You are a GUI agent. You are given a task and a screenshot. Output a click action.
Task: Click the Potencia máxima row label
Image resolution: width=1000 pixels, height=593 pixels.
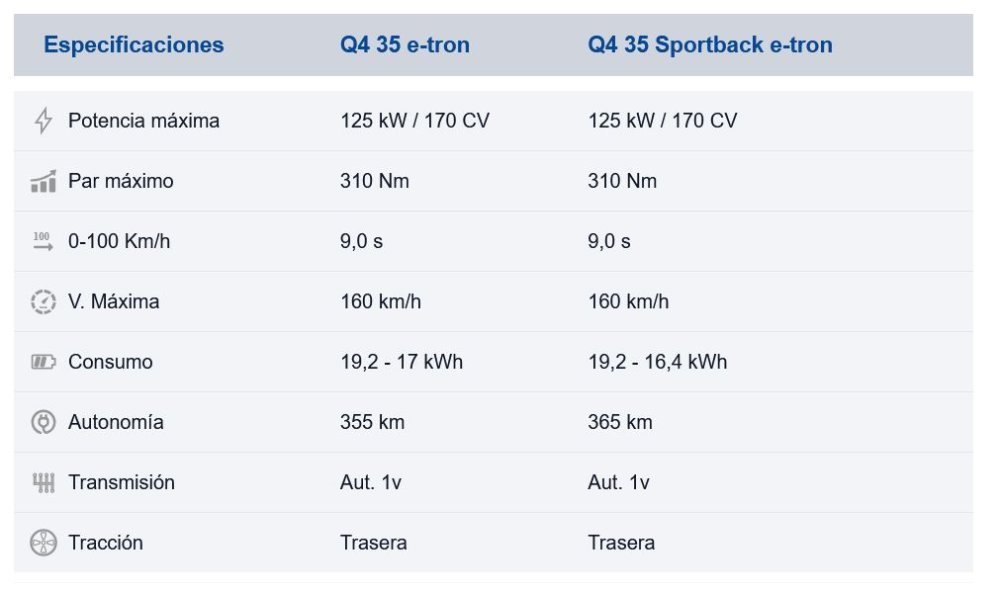(x=143, y=121)
